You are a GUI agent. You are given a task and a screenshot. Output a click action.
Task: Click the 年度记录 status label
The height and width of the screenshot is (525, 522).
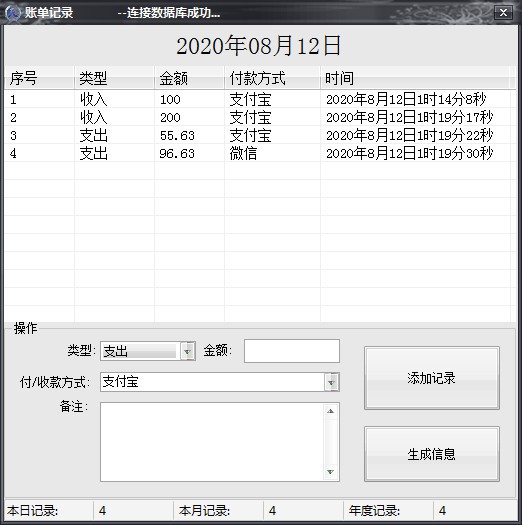[x=374, y=511]
